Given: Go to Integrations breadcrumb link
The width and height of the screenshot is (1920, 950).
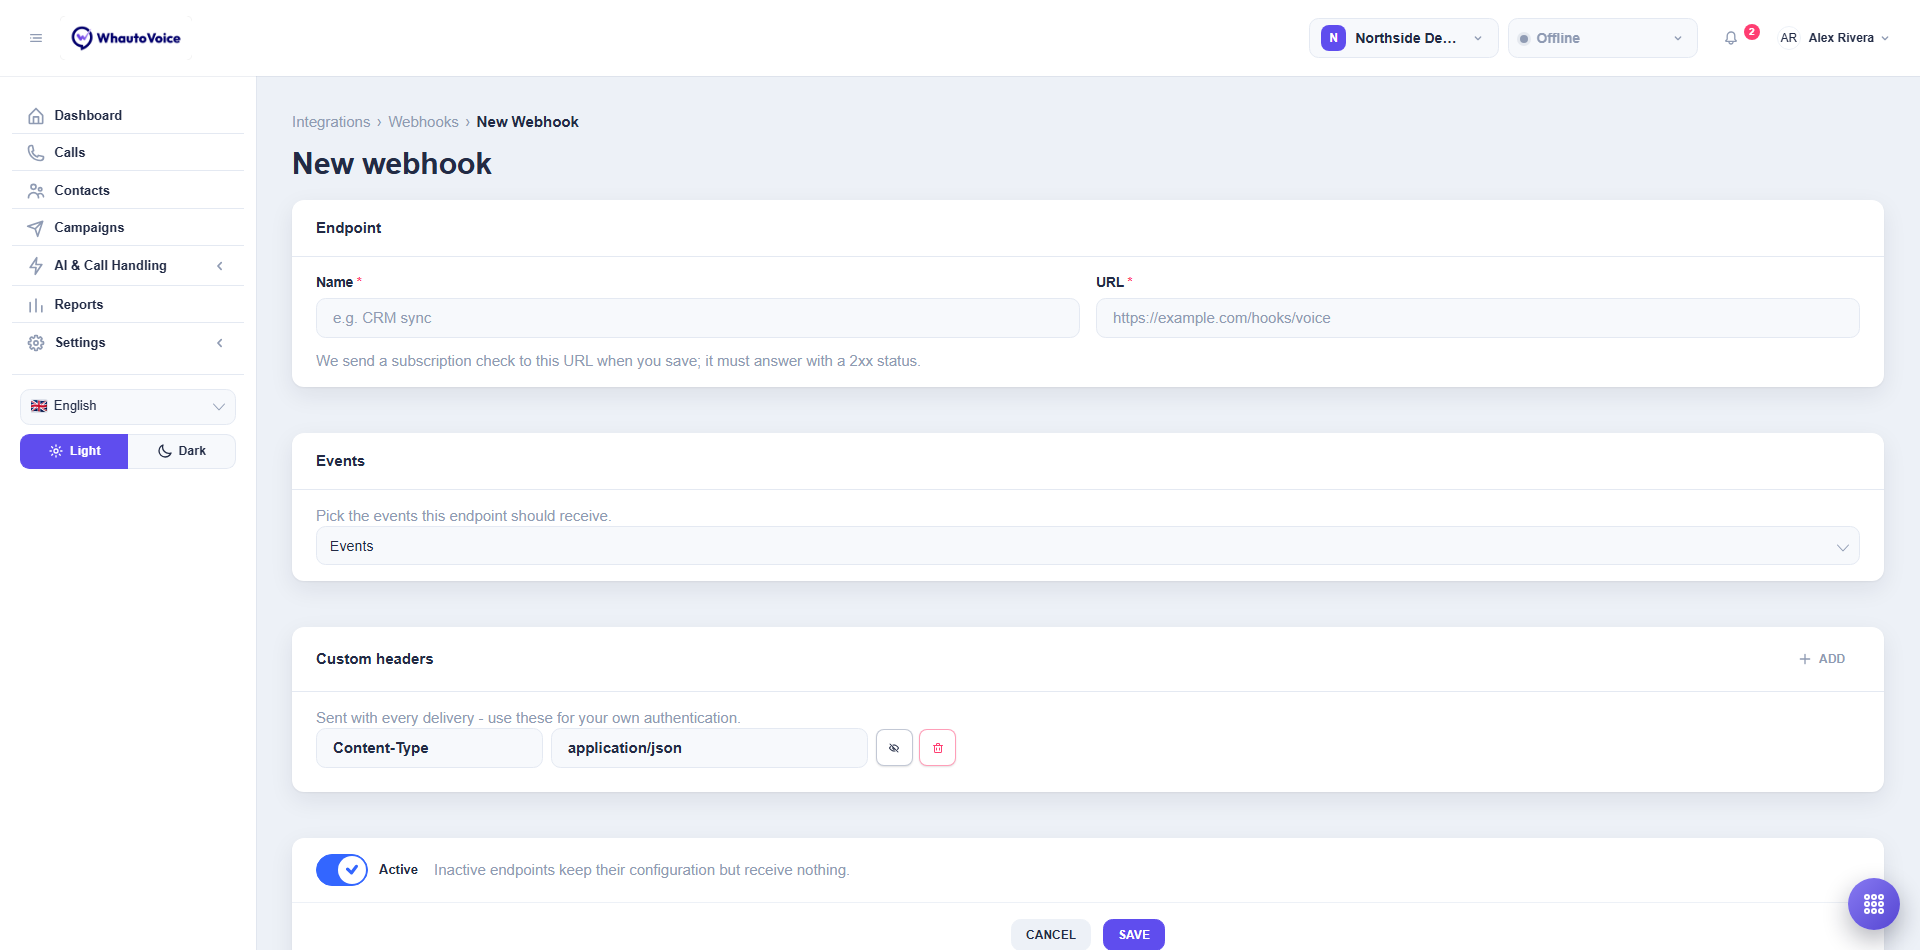Looking at the screenshot, I should (331, 122).
